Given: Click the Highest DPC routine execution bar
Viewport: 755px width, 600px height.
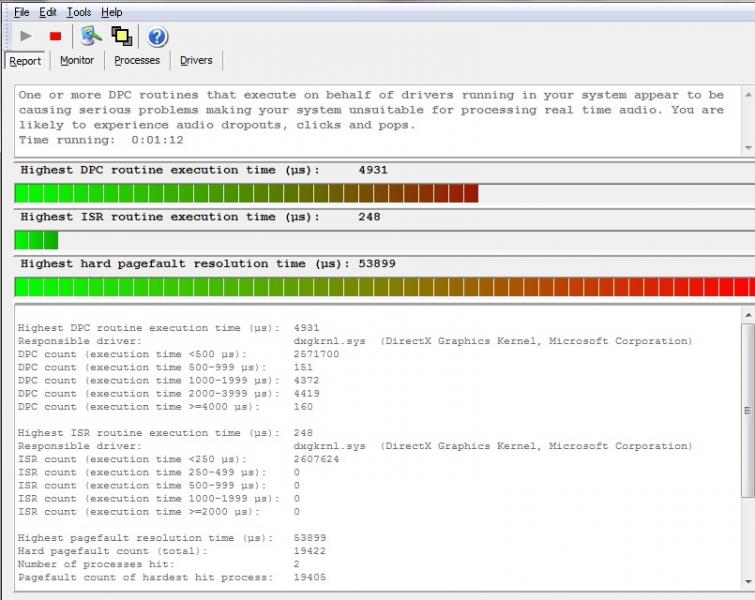Looking at the screenshot, I should 246,193.
